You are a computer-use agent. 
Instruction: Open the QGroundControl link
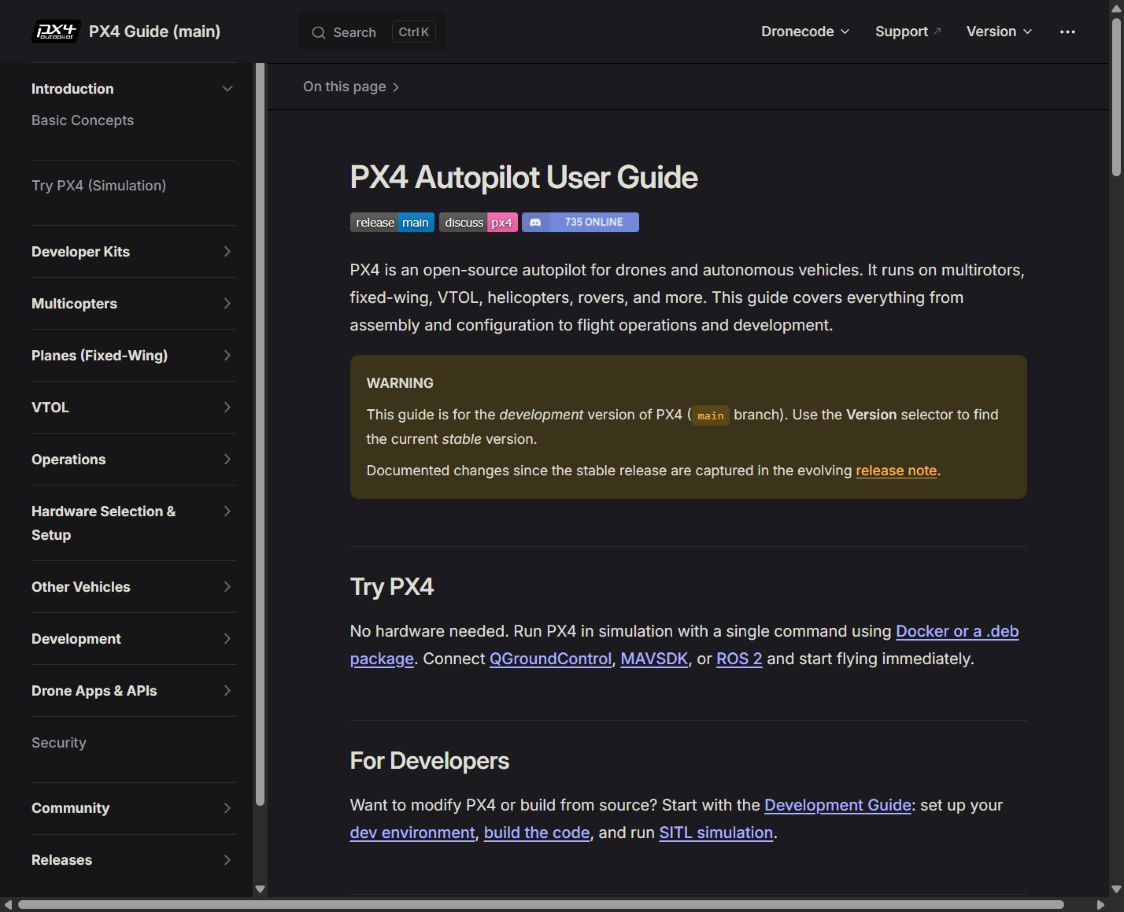pos(550,658)
